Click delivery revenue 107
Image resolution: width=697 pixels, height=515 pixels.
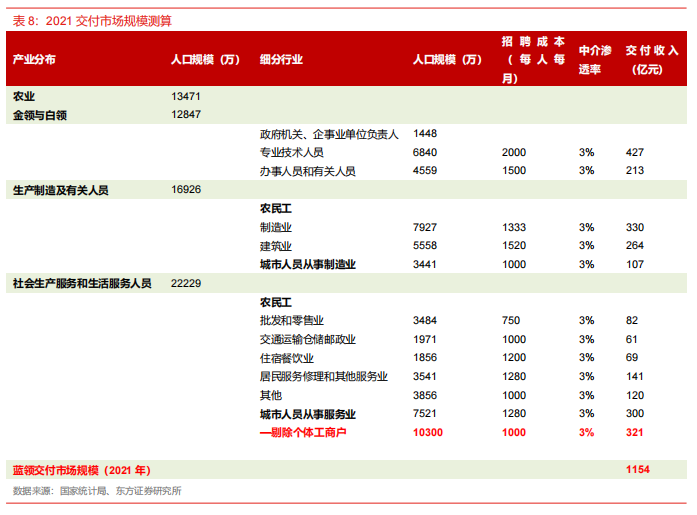pyautogui.click(x=635, y=264)
